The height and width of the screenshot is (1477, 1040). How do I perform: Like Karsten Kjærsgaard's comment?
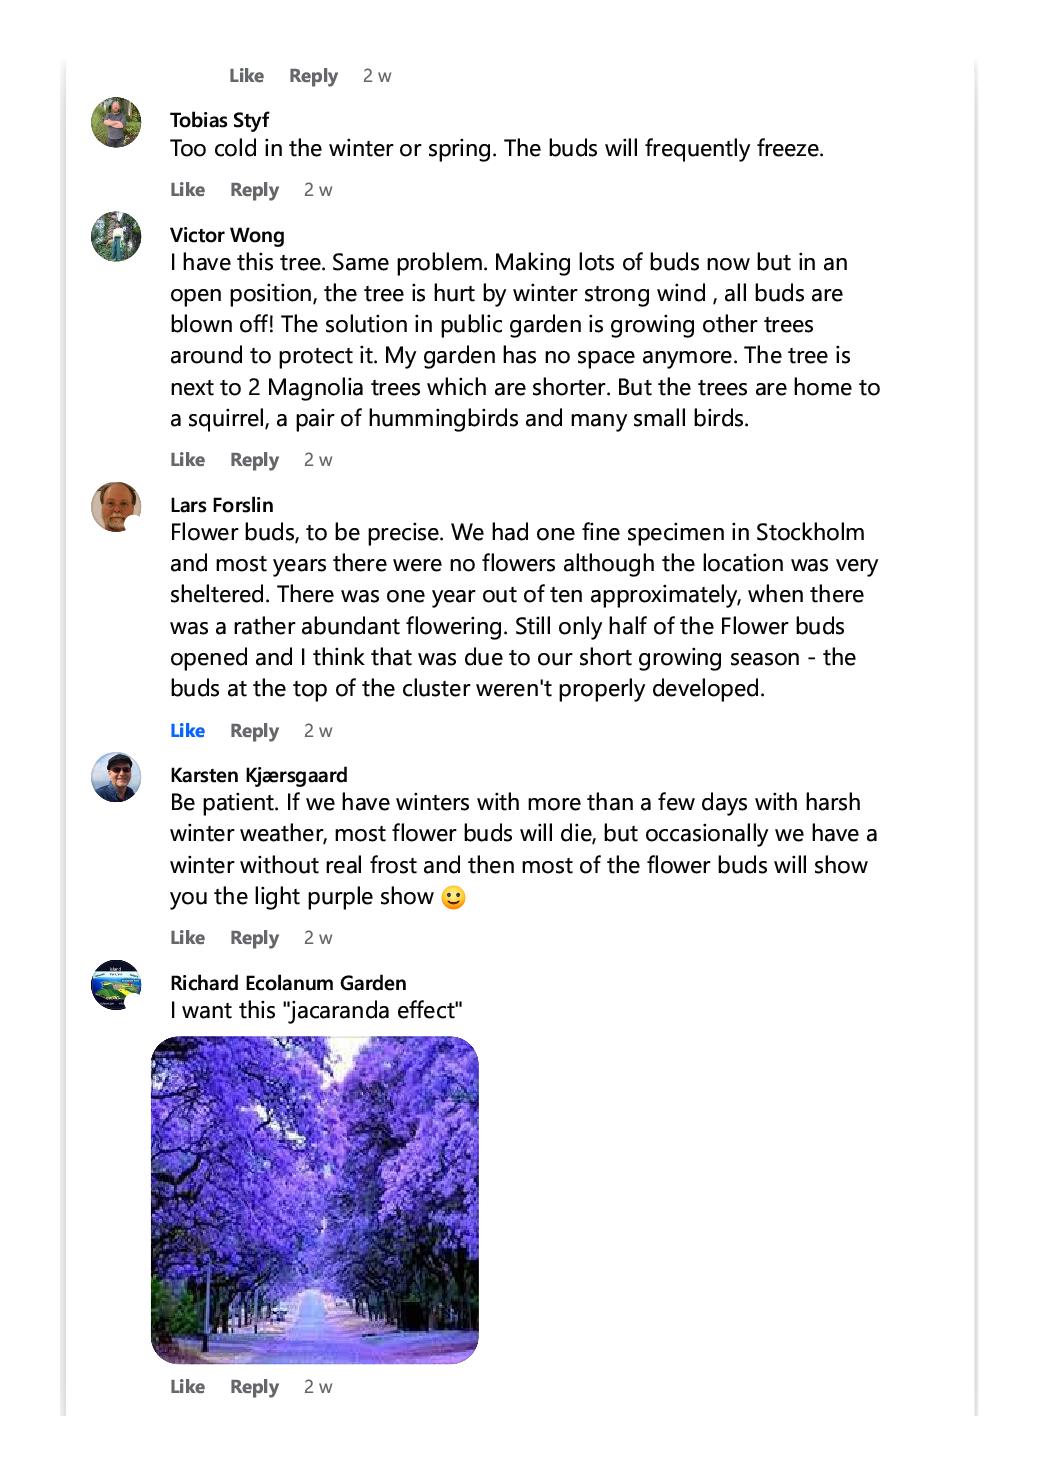tap(187, 938)
